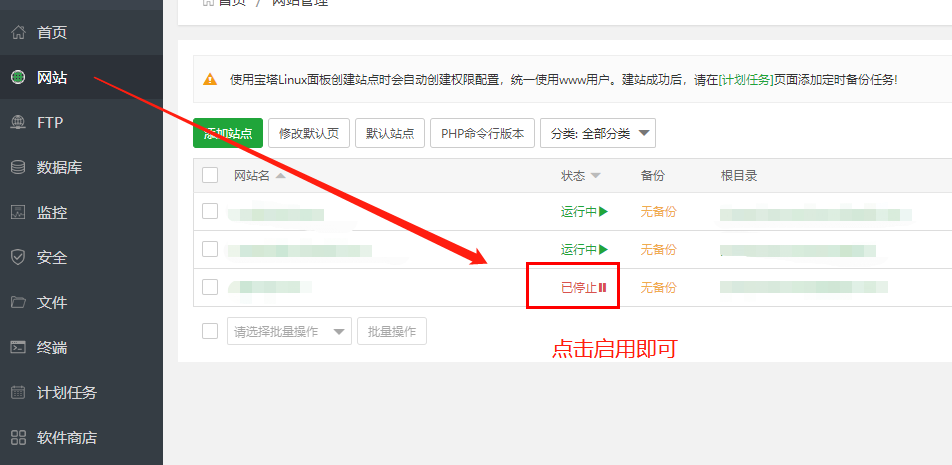952x465 pixels.
Task: Tick the checkbox of the first site row
Action: click(210, 211)
